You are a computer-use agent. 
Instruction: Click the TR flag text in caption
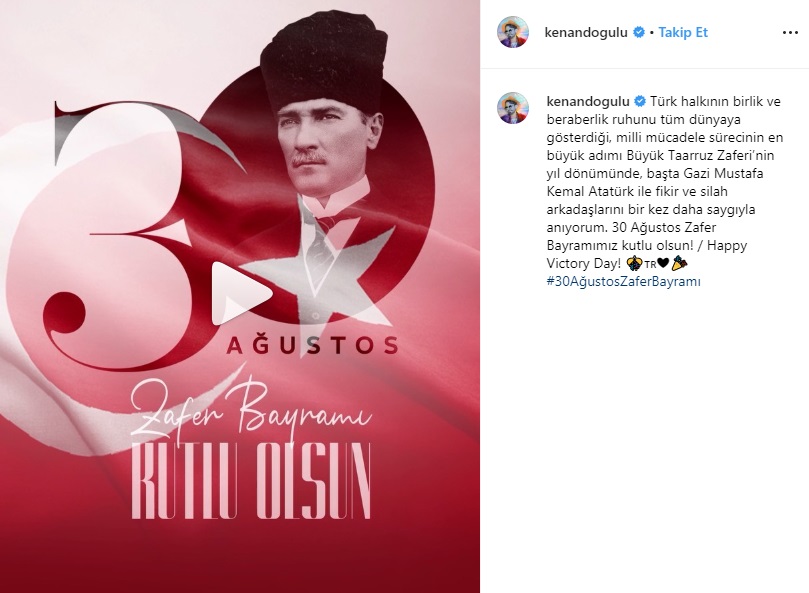pos(650,265)
